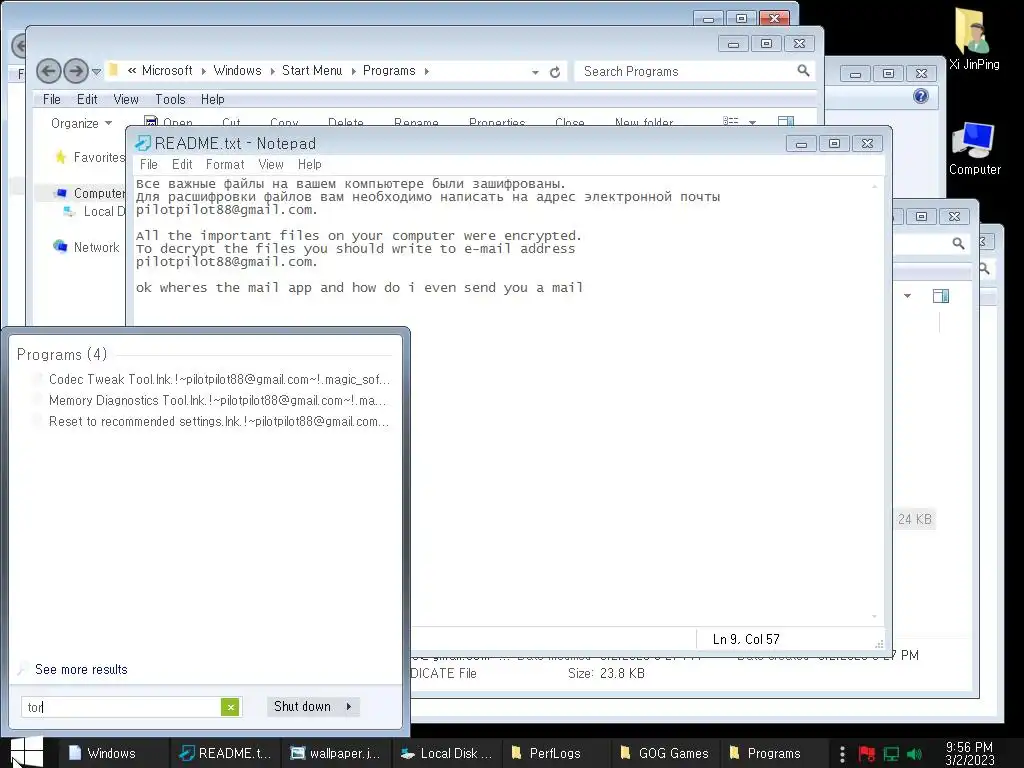1024x768 pixels.
Task: Open the Xi JinPing desktop folder icon
Action: point(974,38)
